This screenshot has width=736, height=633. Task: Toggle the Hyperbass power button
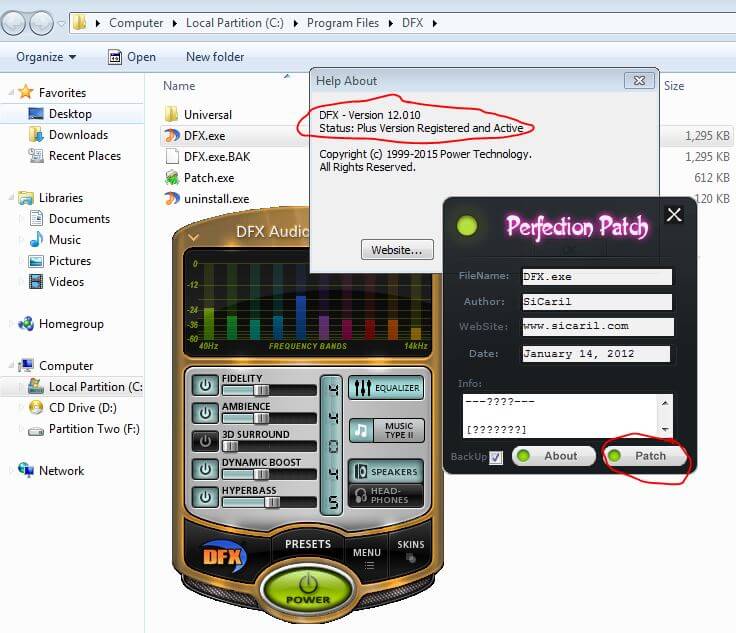click(x=205, y=497)
